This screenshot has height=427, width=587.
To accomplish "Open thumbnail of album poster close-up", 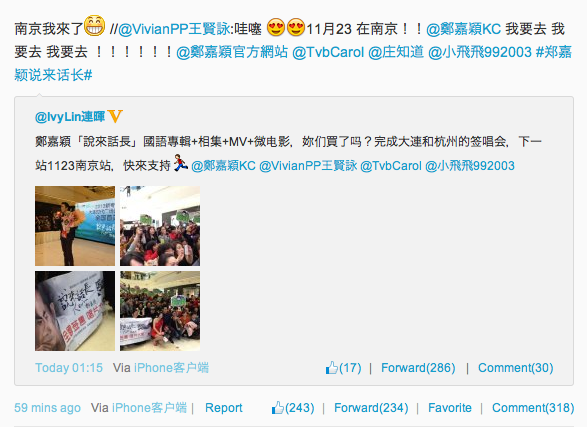I will pyautogui.click(x=75, y=311).
